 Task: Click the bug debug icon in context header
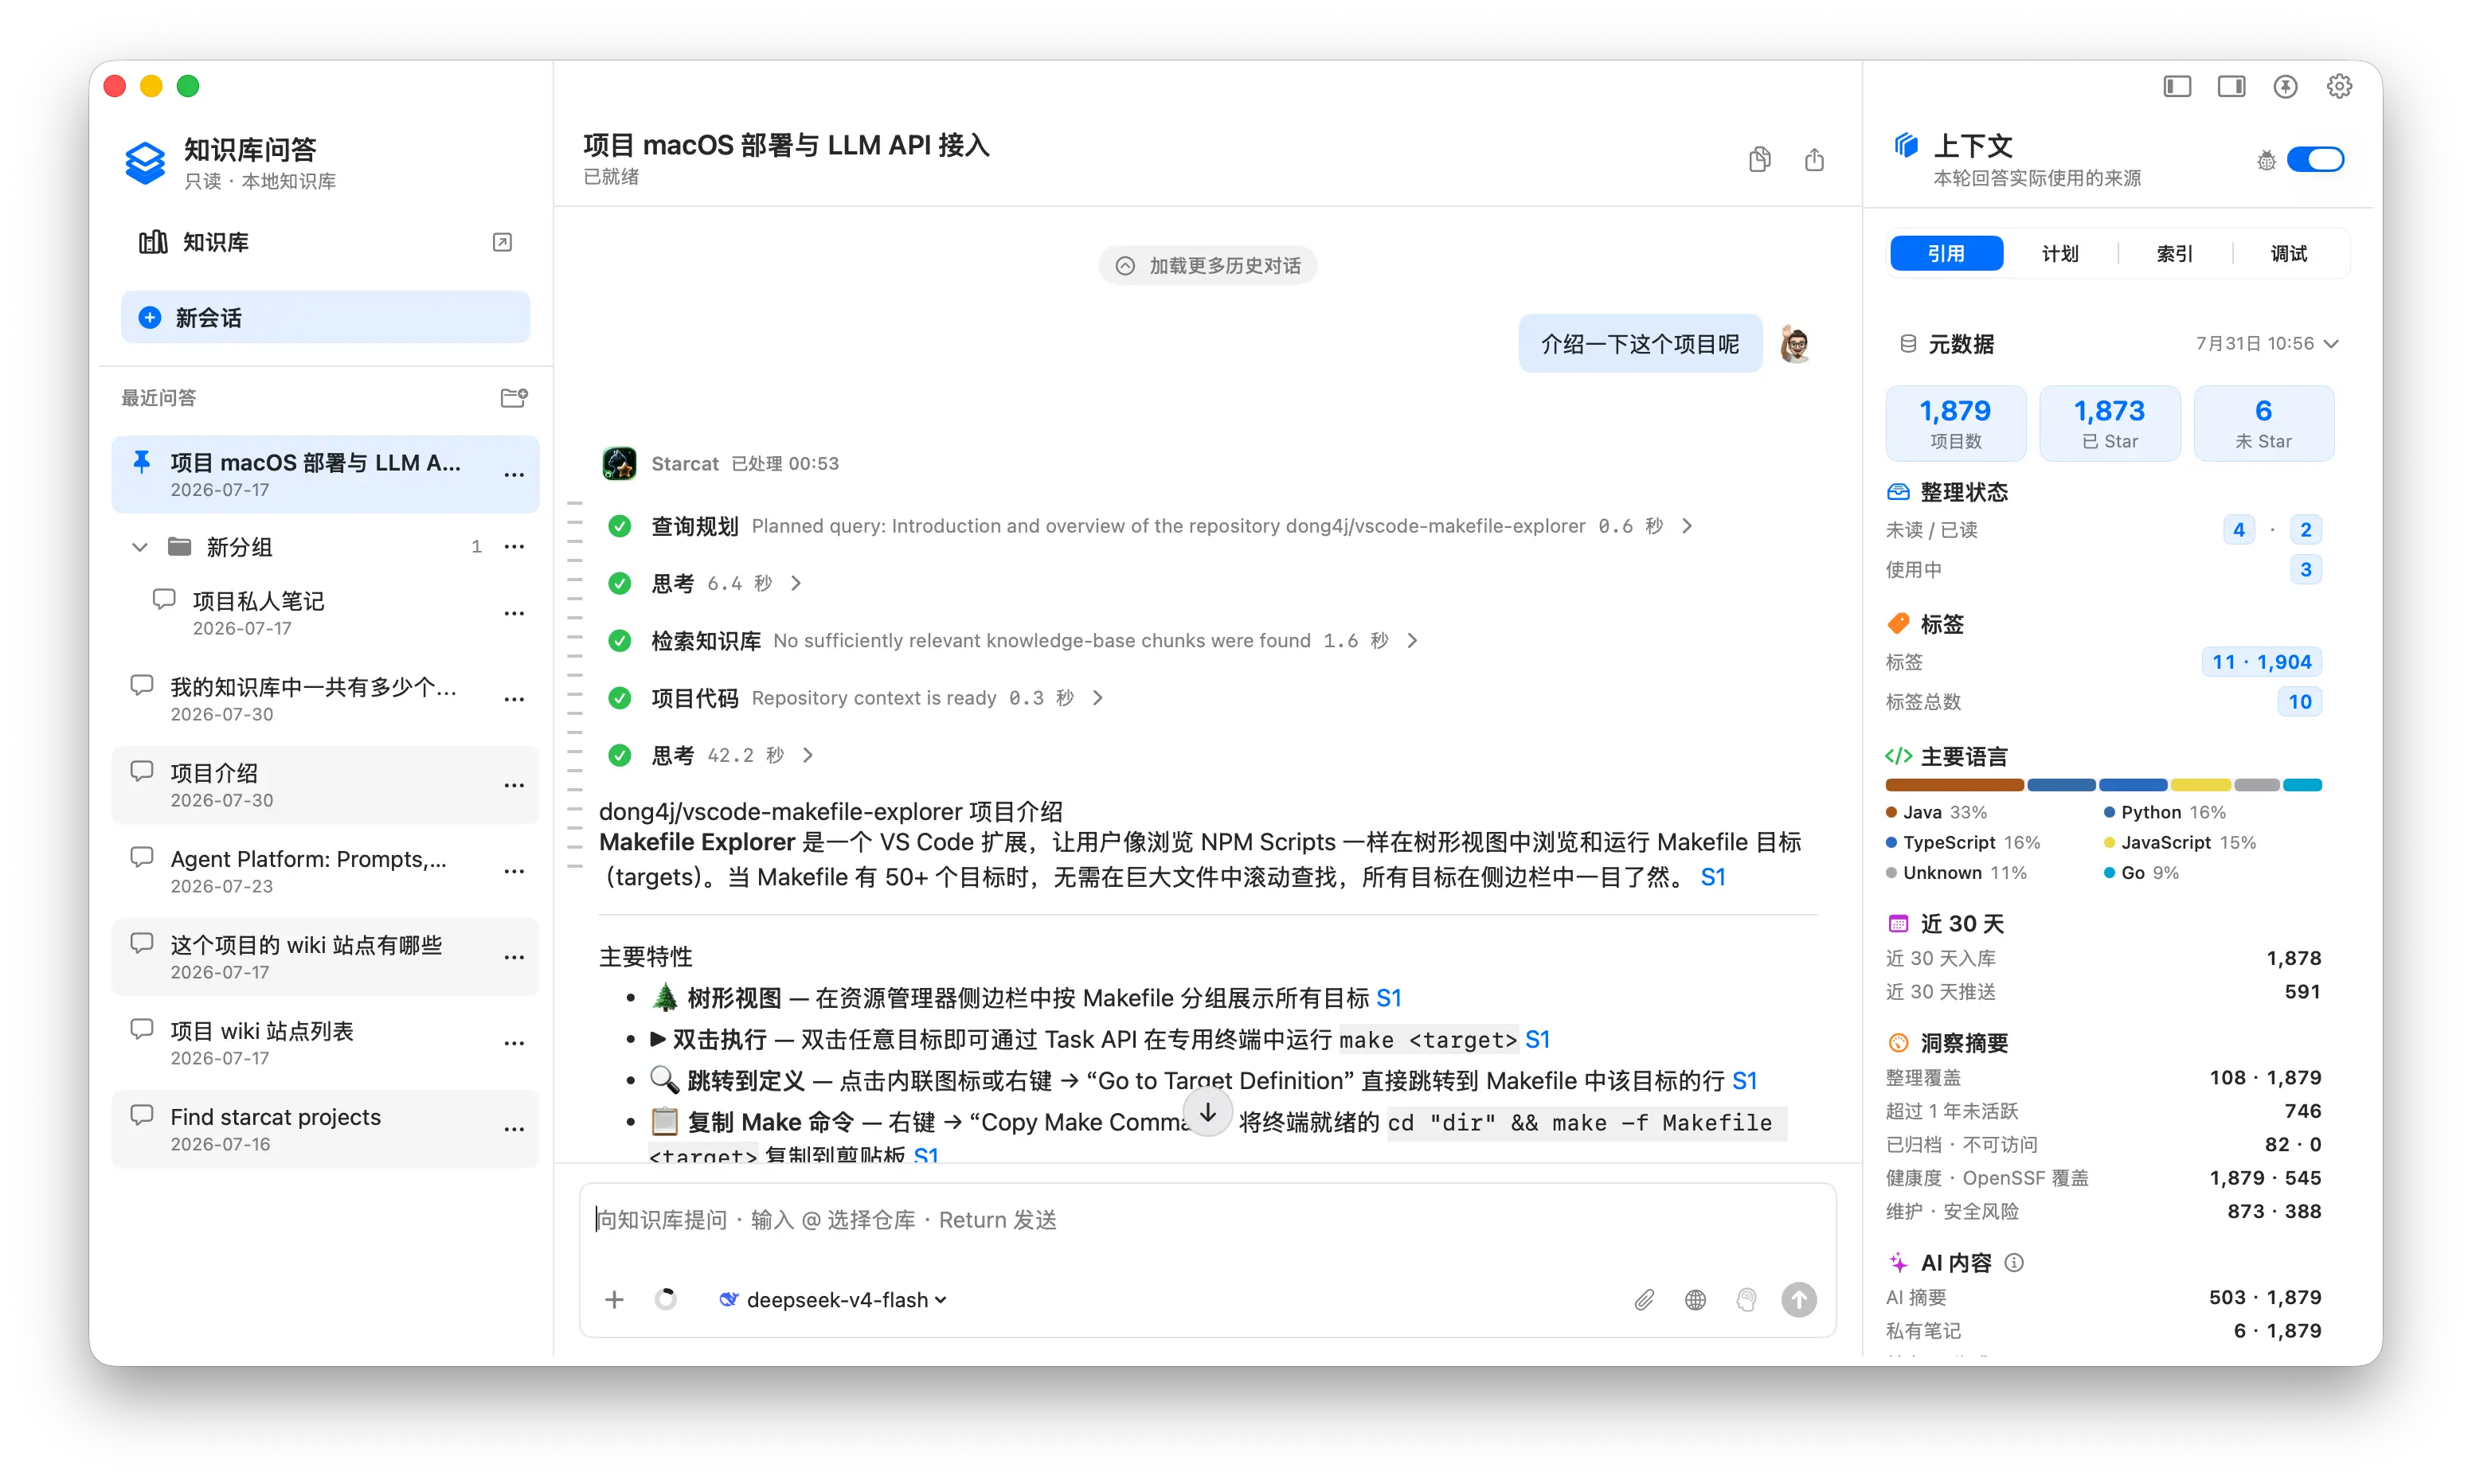[2266, 160]
